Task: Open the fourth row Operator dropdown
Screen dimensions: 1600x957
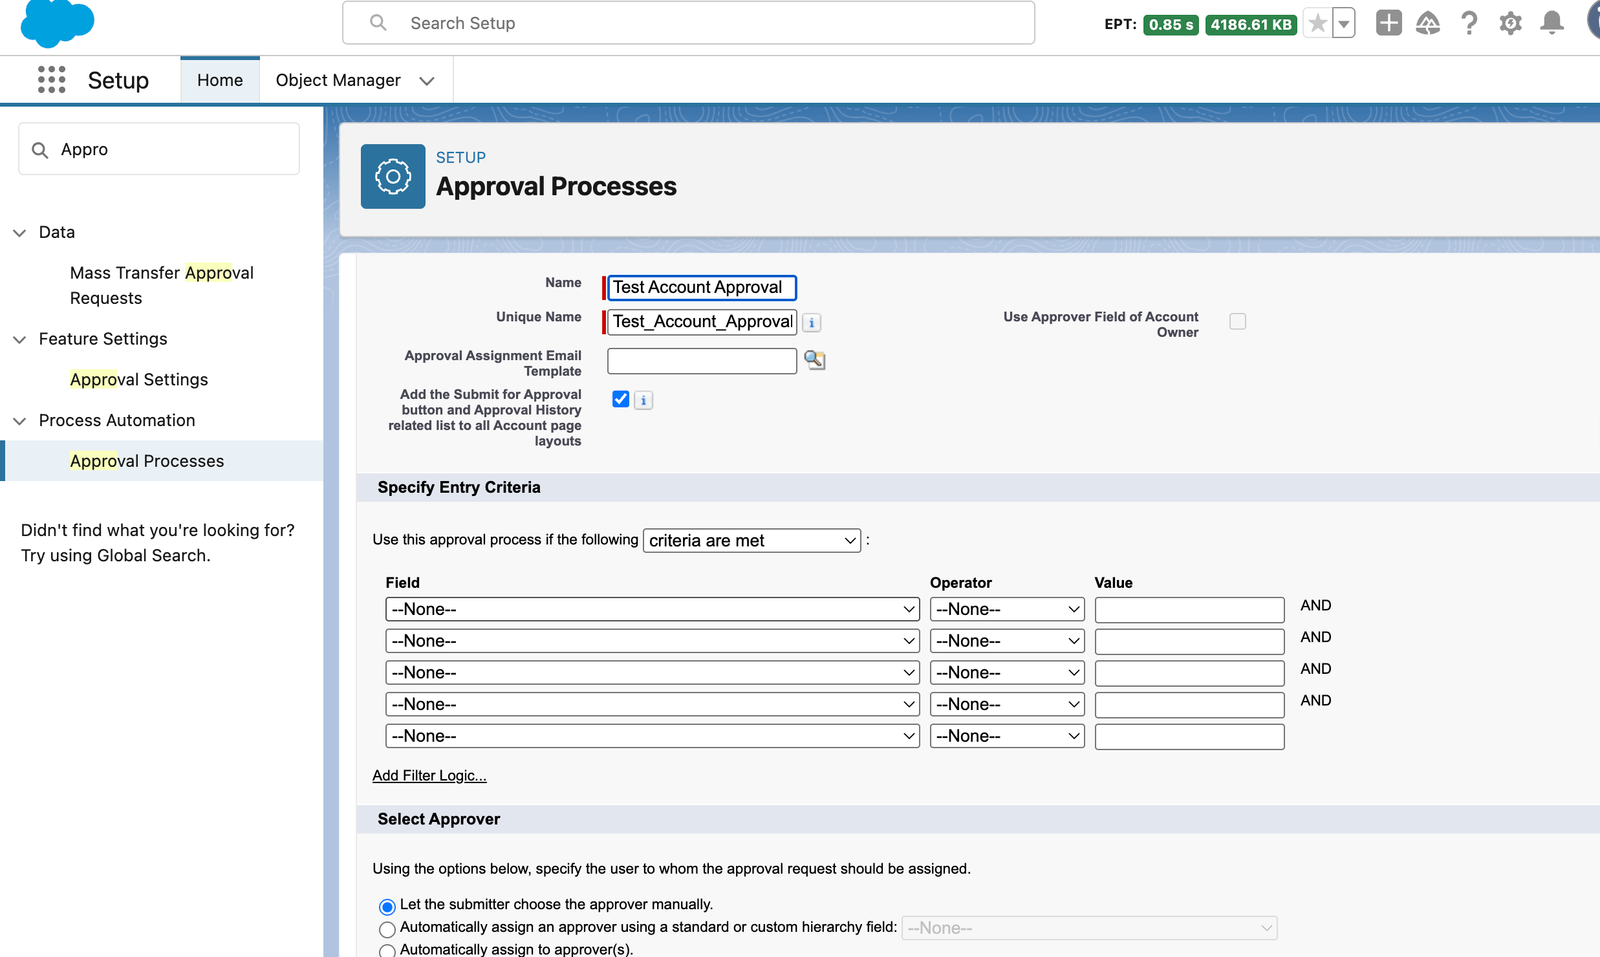Action: coord(1007,704)
